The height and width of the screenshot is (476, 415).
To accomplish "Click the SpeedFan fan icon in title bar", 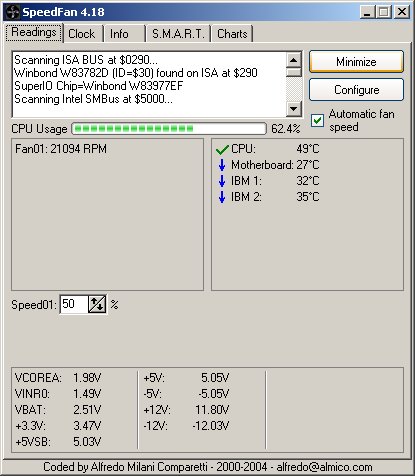I will [13, 12].
